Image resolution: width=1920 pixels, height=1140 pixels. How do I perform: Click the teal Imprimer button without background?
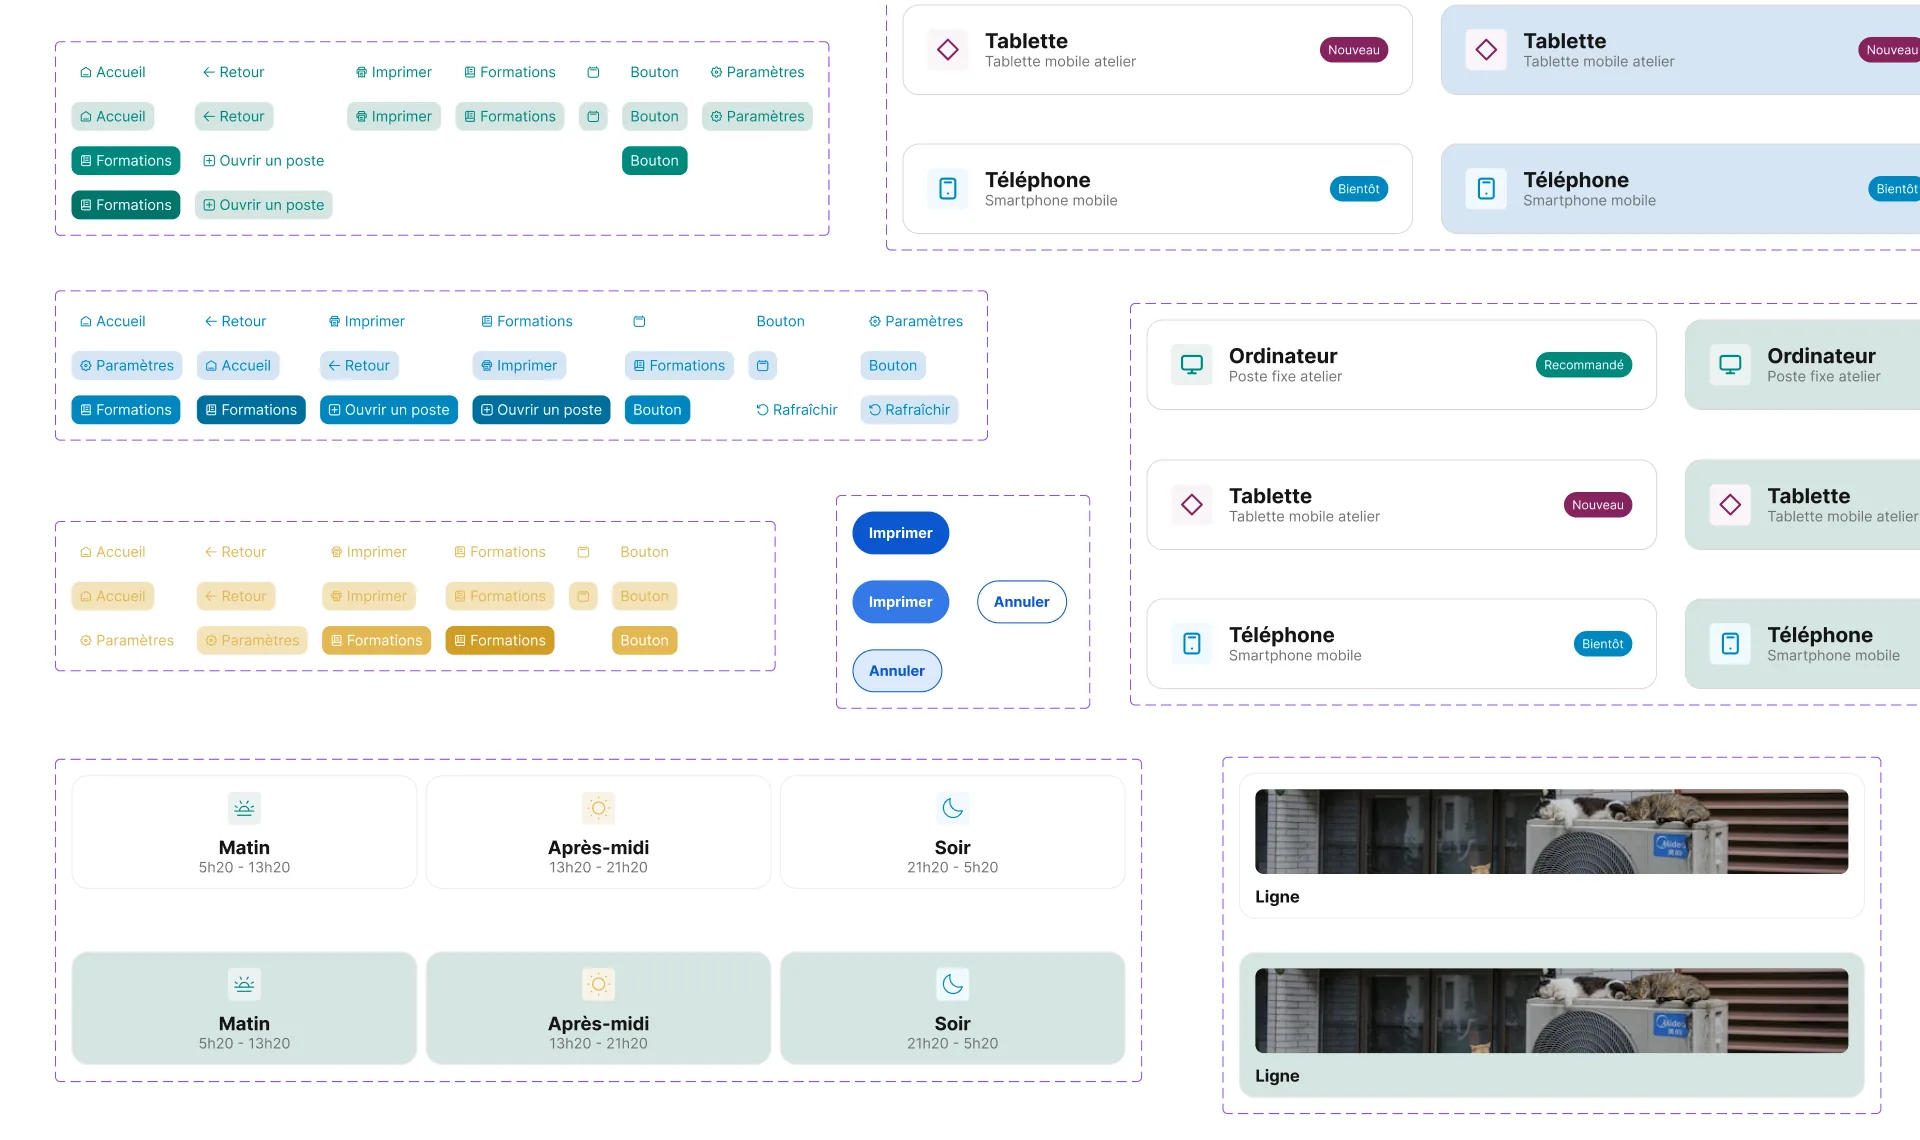(x=394, y=72)
